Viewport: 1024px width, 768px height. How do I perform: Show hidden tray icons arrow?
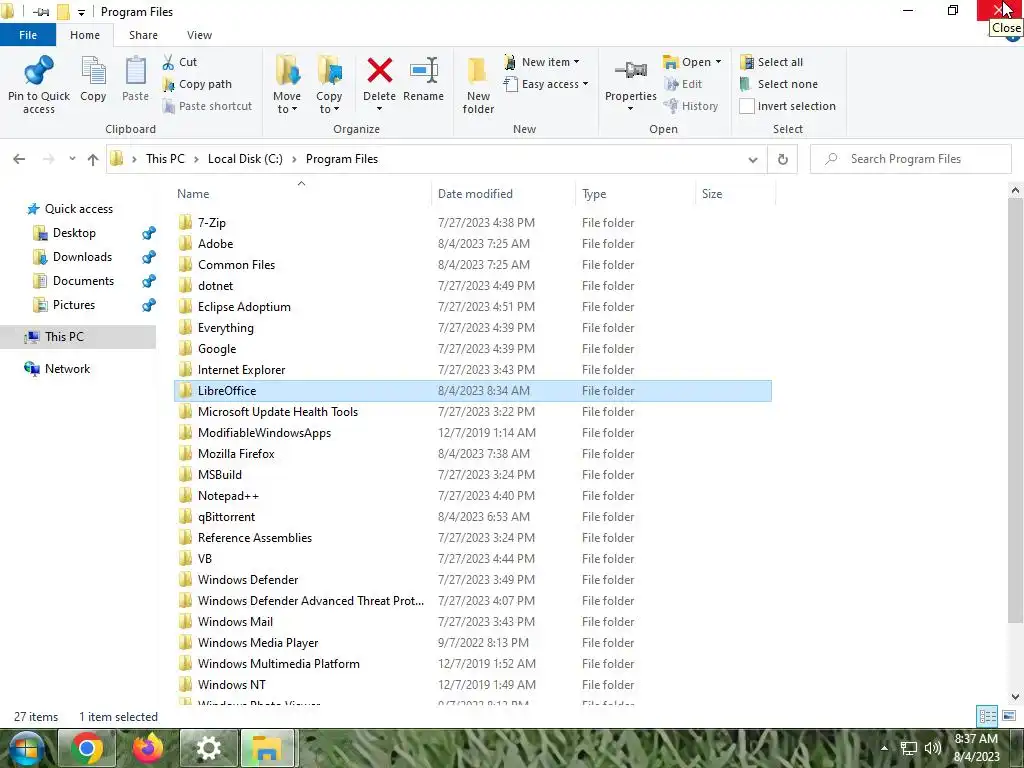(x=884, y=748)
